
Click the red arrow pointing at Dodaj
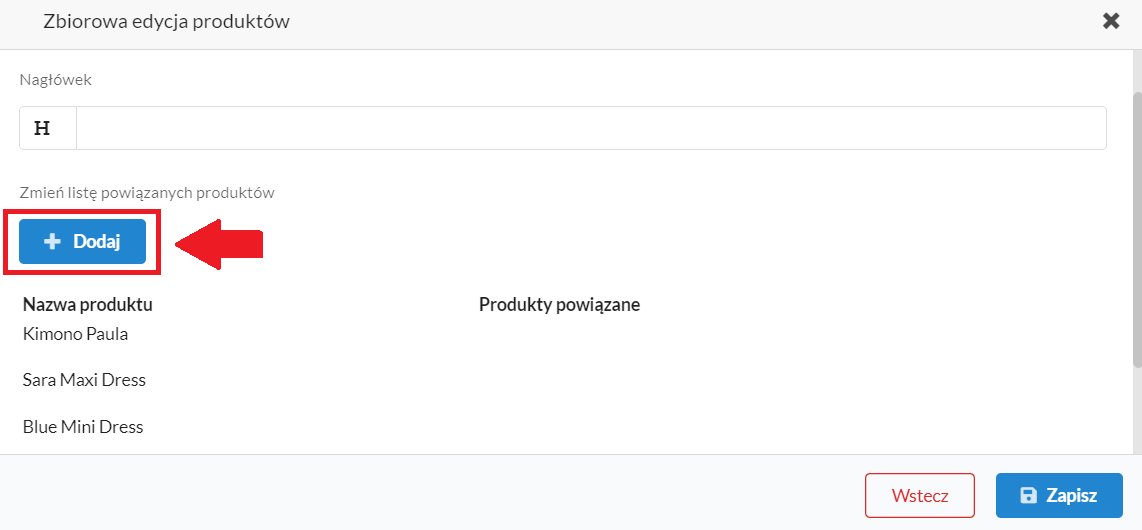pos(219,243)
